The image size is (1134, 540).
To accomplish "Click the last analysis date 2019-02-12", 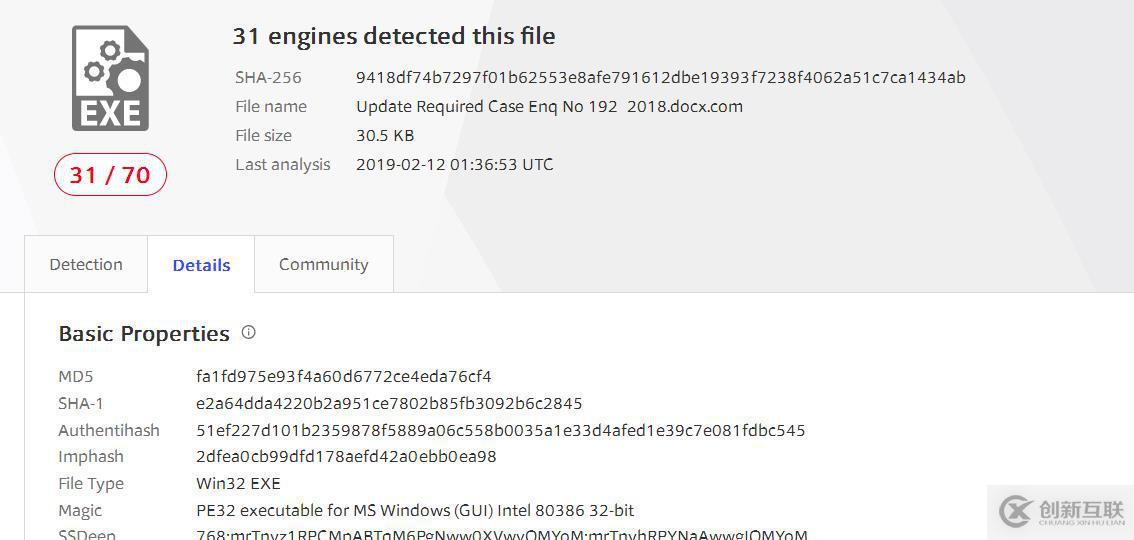I will [x=454, y=164].
